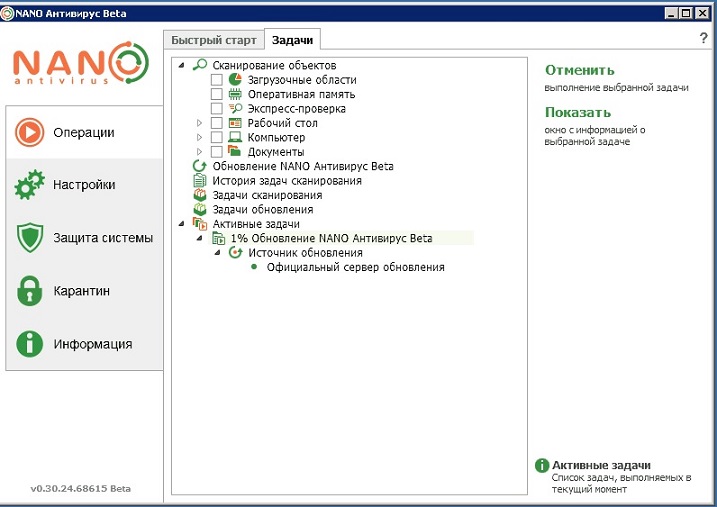The image size is (717, 507).
Task: Click the magnifier icon beside Сканирование объектов
Action: click(199, 65)
